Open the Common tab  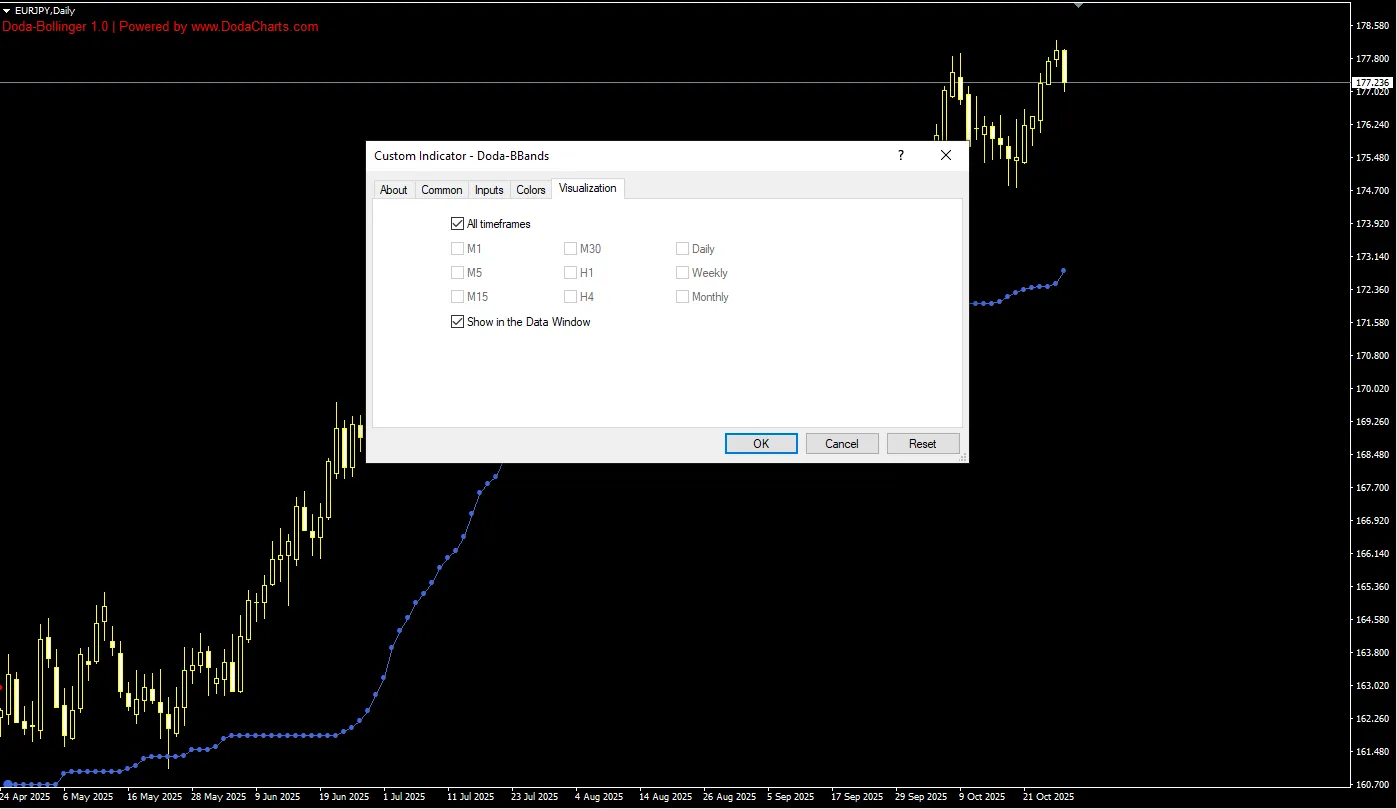tap(441, 190)
